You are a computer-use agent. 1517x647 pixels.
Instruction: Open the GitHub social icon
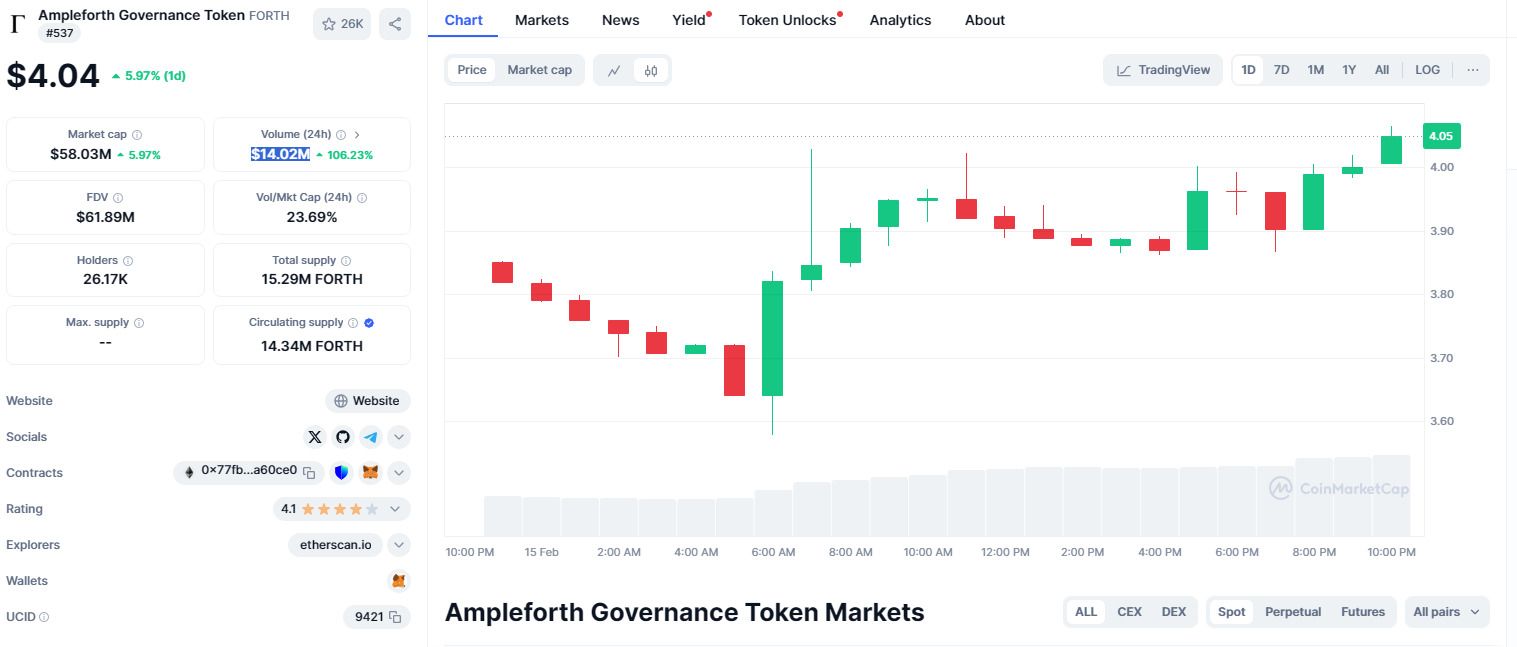pyautogui.click(x=343, y=437)
